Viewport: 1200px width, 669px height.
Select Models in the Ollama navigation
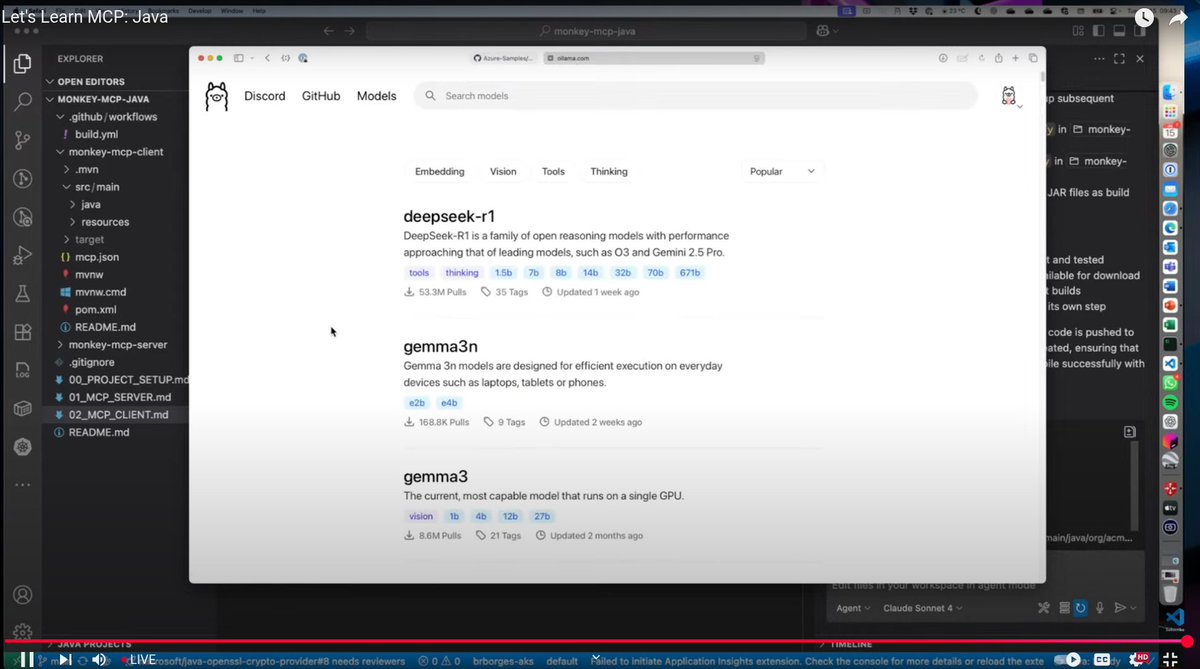coord(376,95)
